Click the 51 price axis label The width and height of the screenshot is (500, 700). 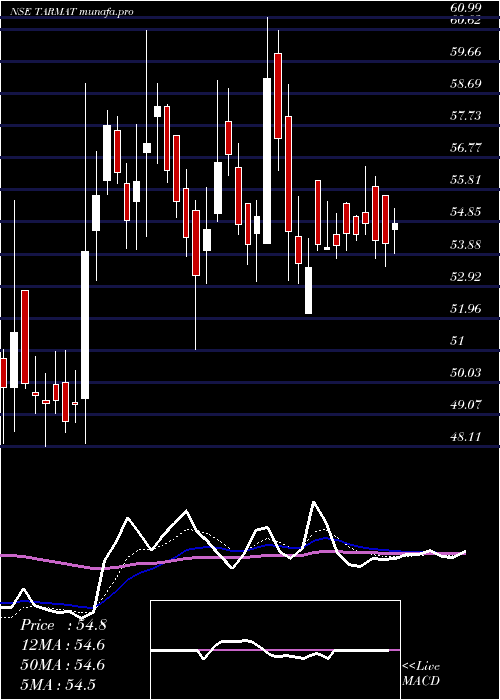(458, 341)
